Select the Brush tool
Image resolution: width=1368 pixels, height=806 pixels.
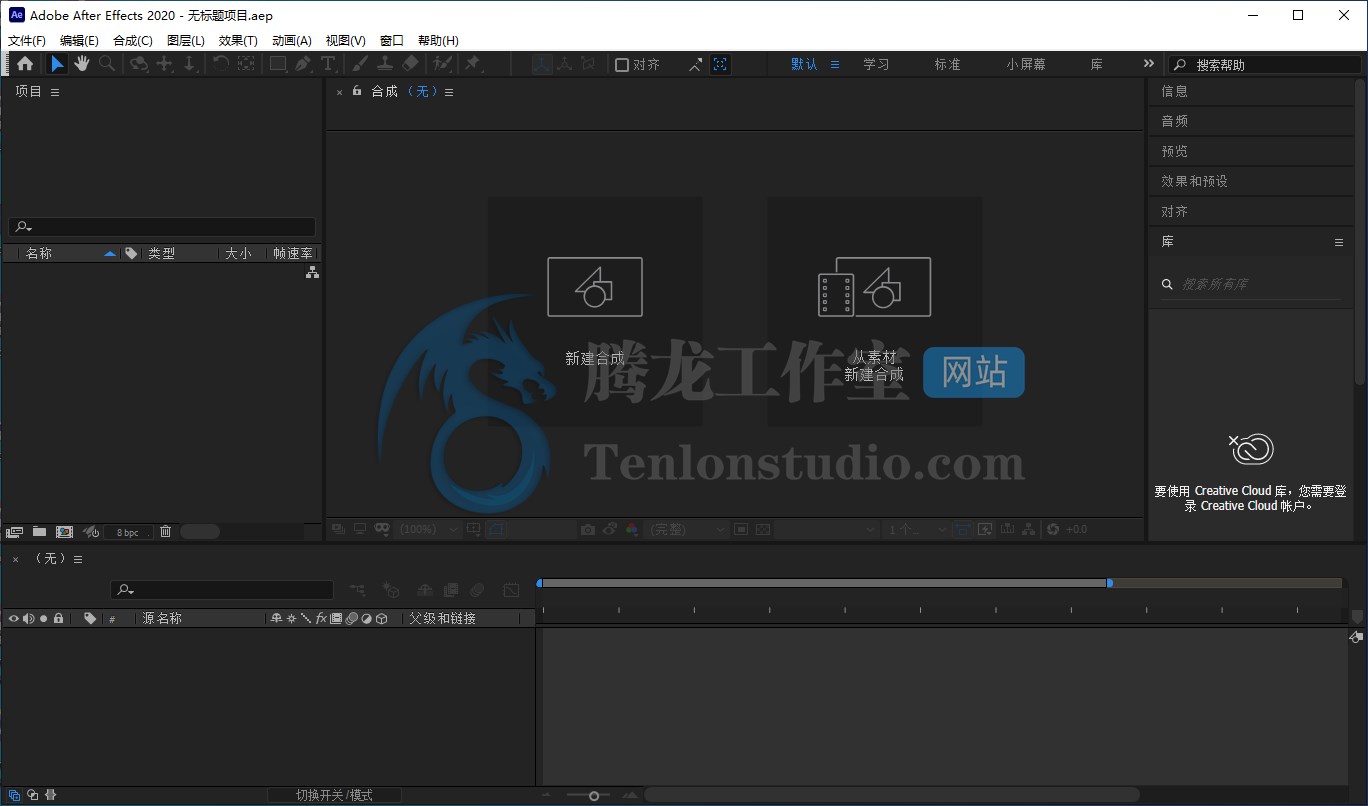click(360, 64)
